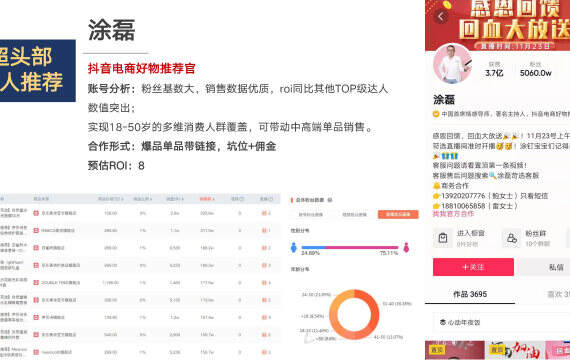Click the pink female gender icon

[x=406, y=247]
